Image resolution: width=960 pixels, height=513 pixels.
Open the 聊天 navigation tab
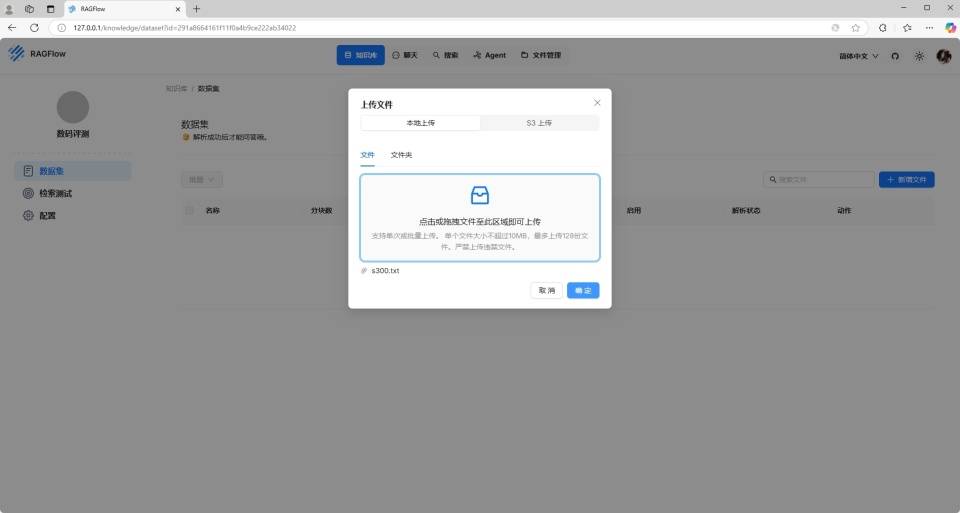pos(405,55)
